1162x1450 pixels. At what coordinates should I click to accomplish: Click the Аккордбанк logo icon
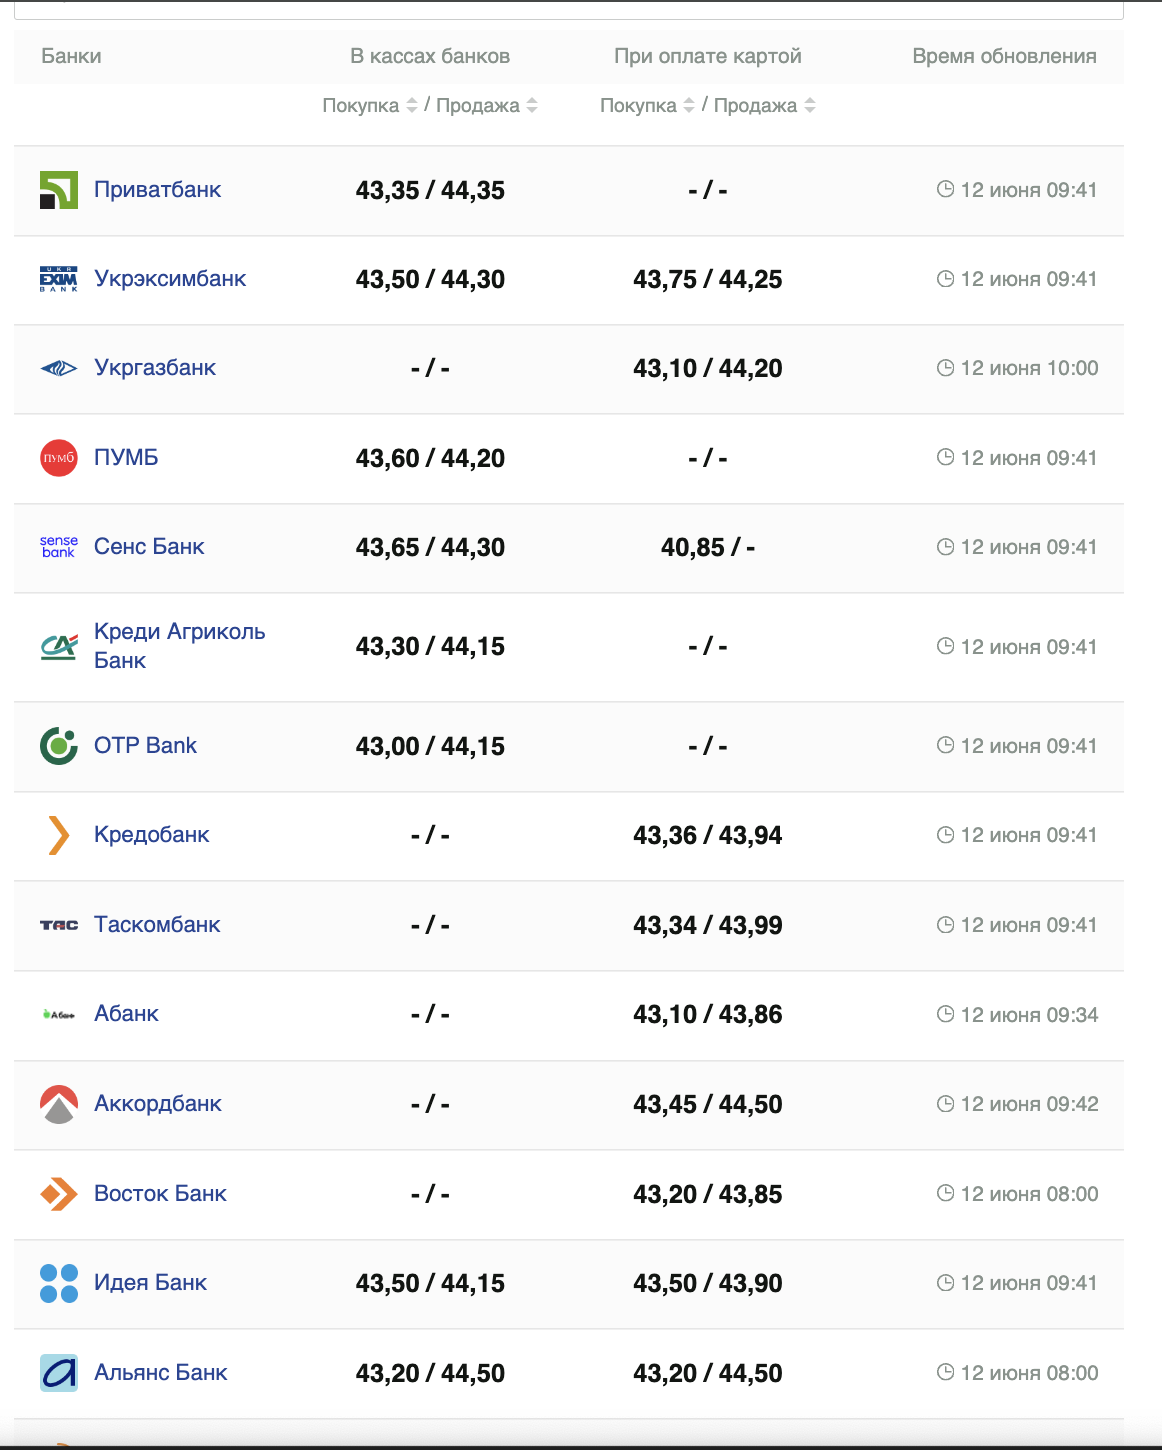click(58, 1104)
